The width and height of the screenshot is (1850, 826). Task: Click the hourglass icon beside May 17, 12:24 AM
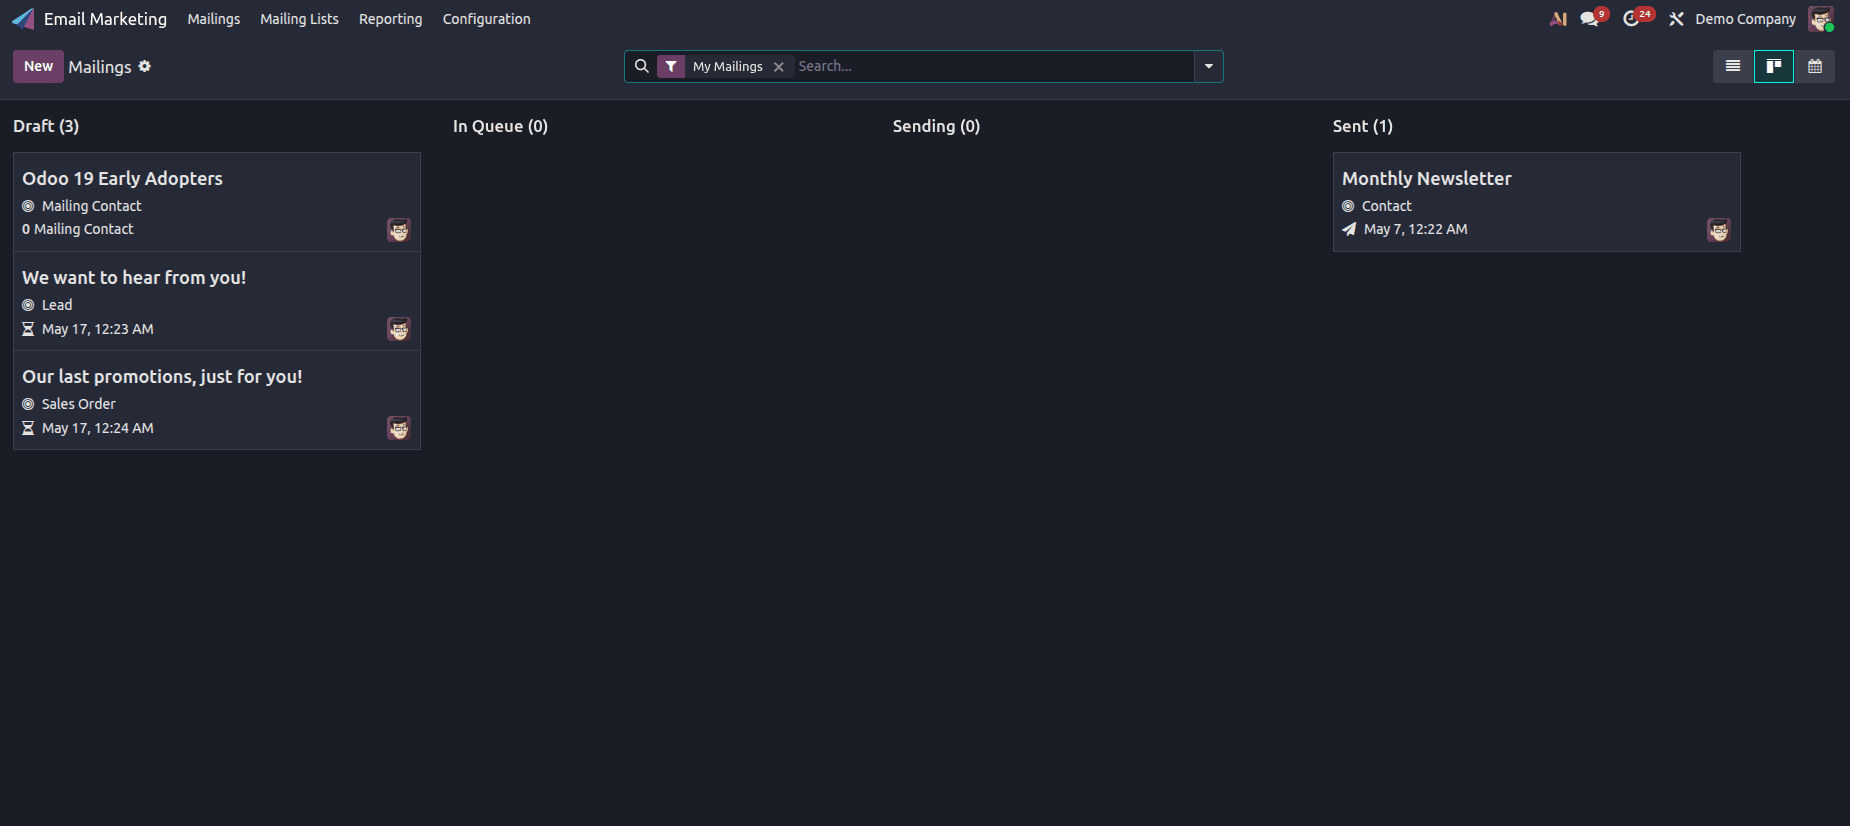28,428
